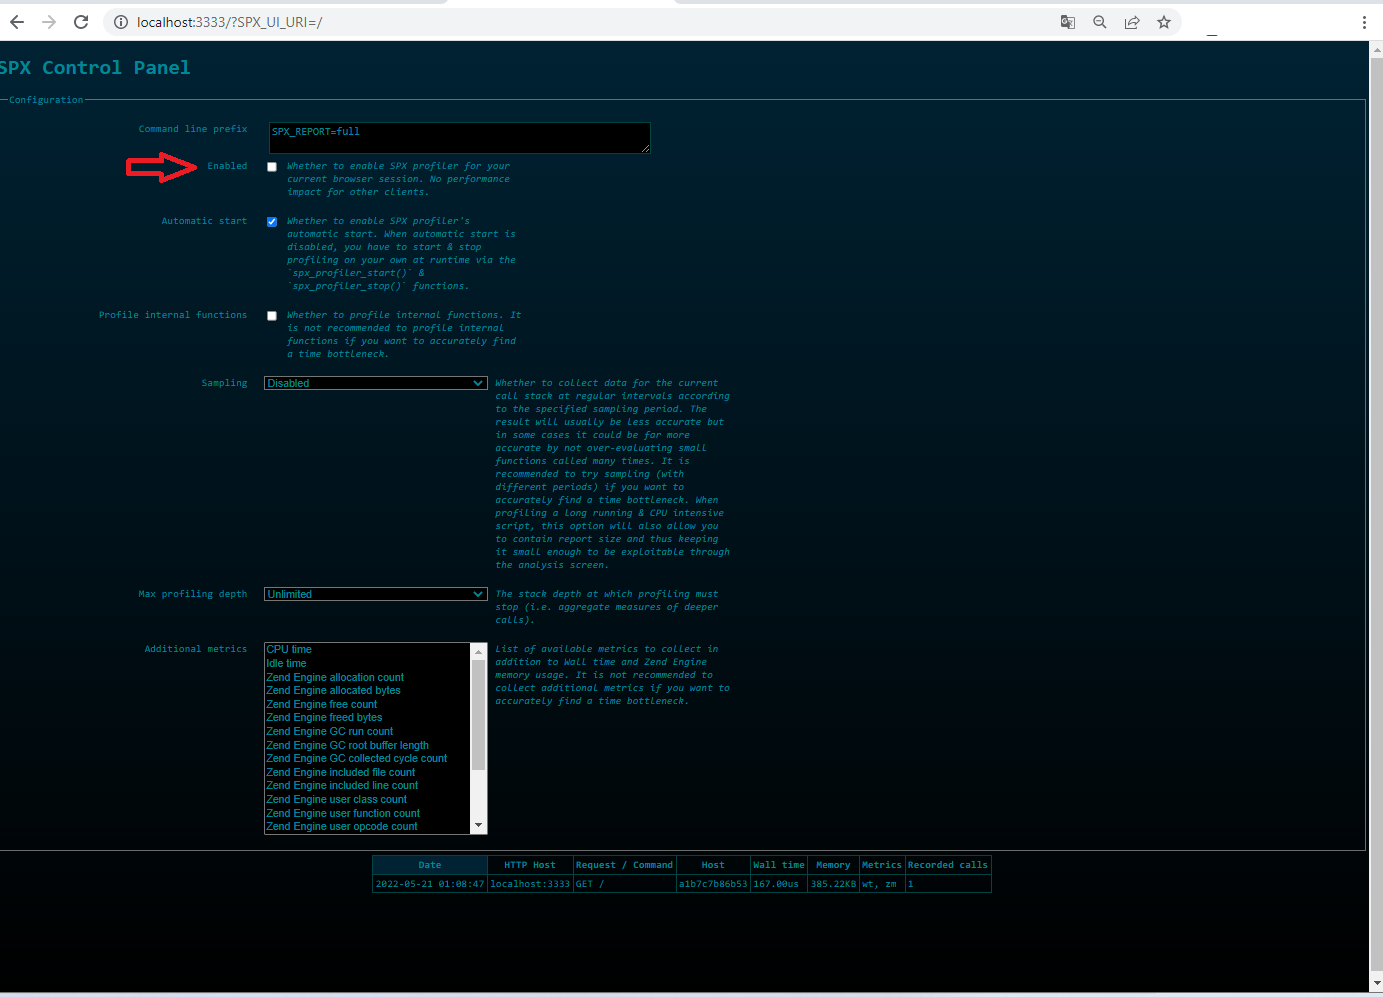Image resolution: width=1383 pixels, height=997 pixels.
Task: Sort reports by Memory column header
Action: [833, 865]
